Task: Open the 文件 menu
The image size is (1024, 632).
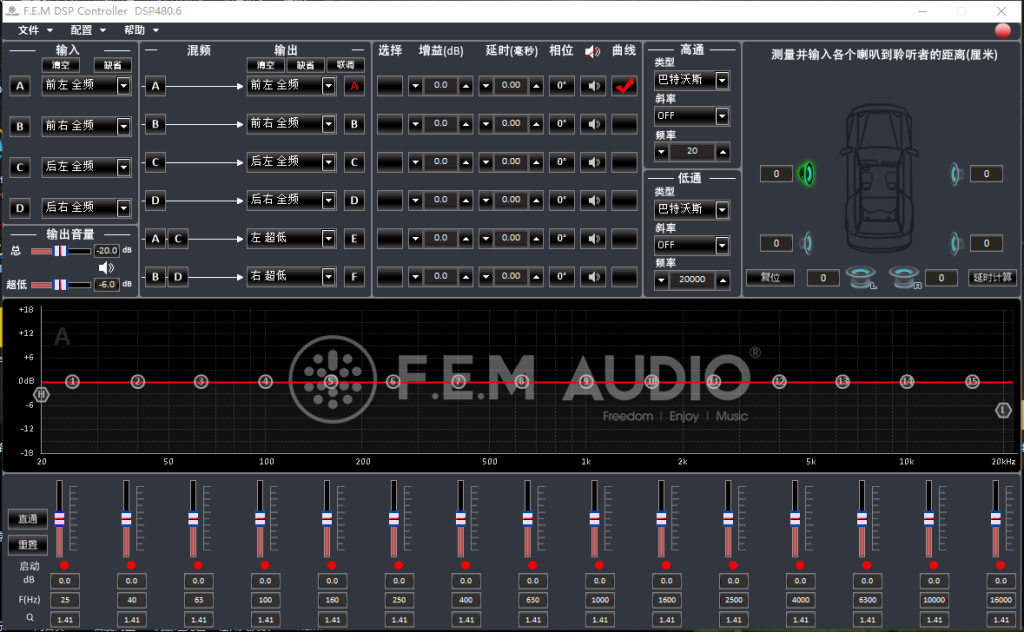Action: [x=35, y=30]
